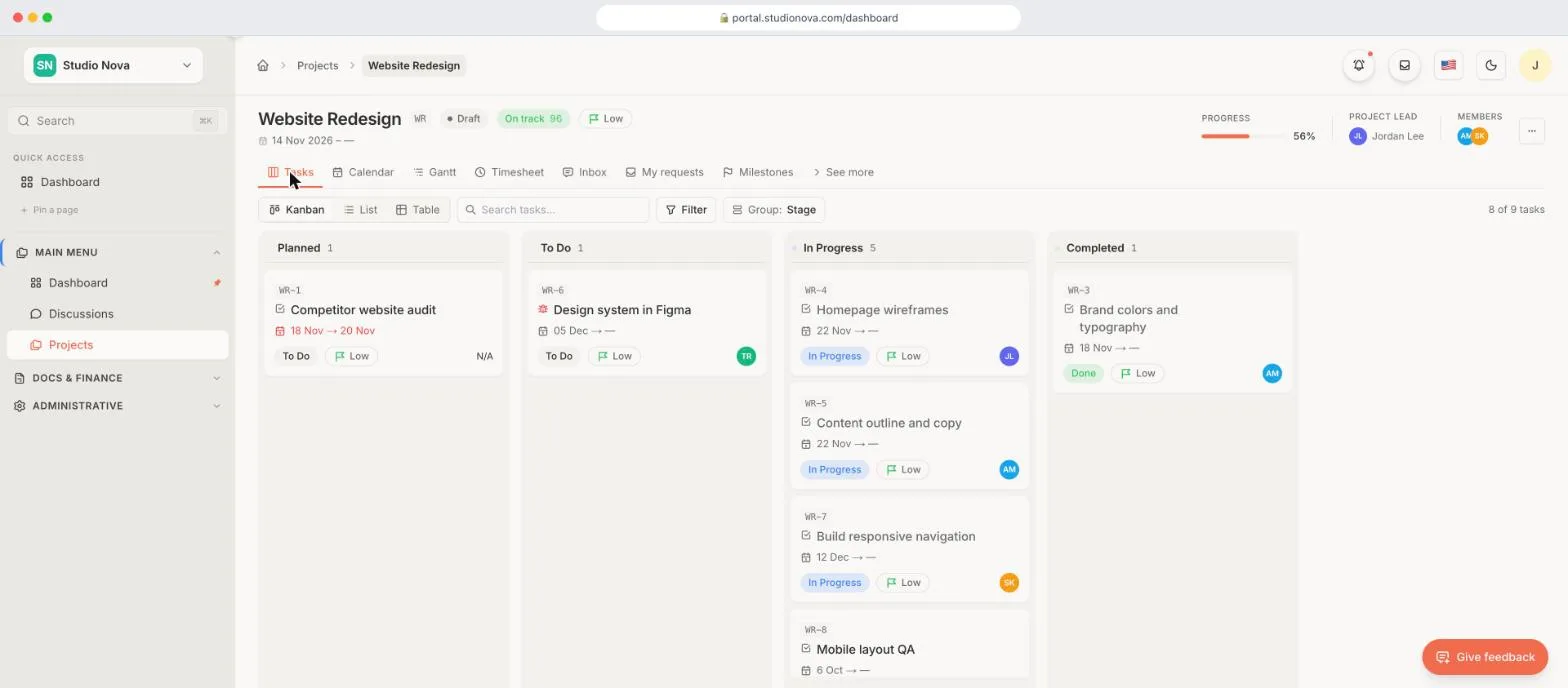1568x688 pixels.
Task: Open In Progress status on Homepage wireframes card
Action: click(x=834, y=356)
